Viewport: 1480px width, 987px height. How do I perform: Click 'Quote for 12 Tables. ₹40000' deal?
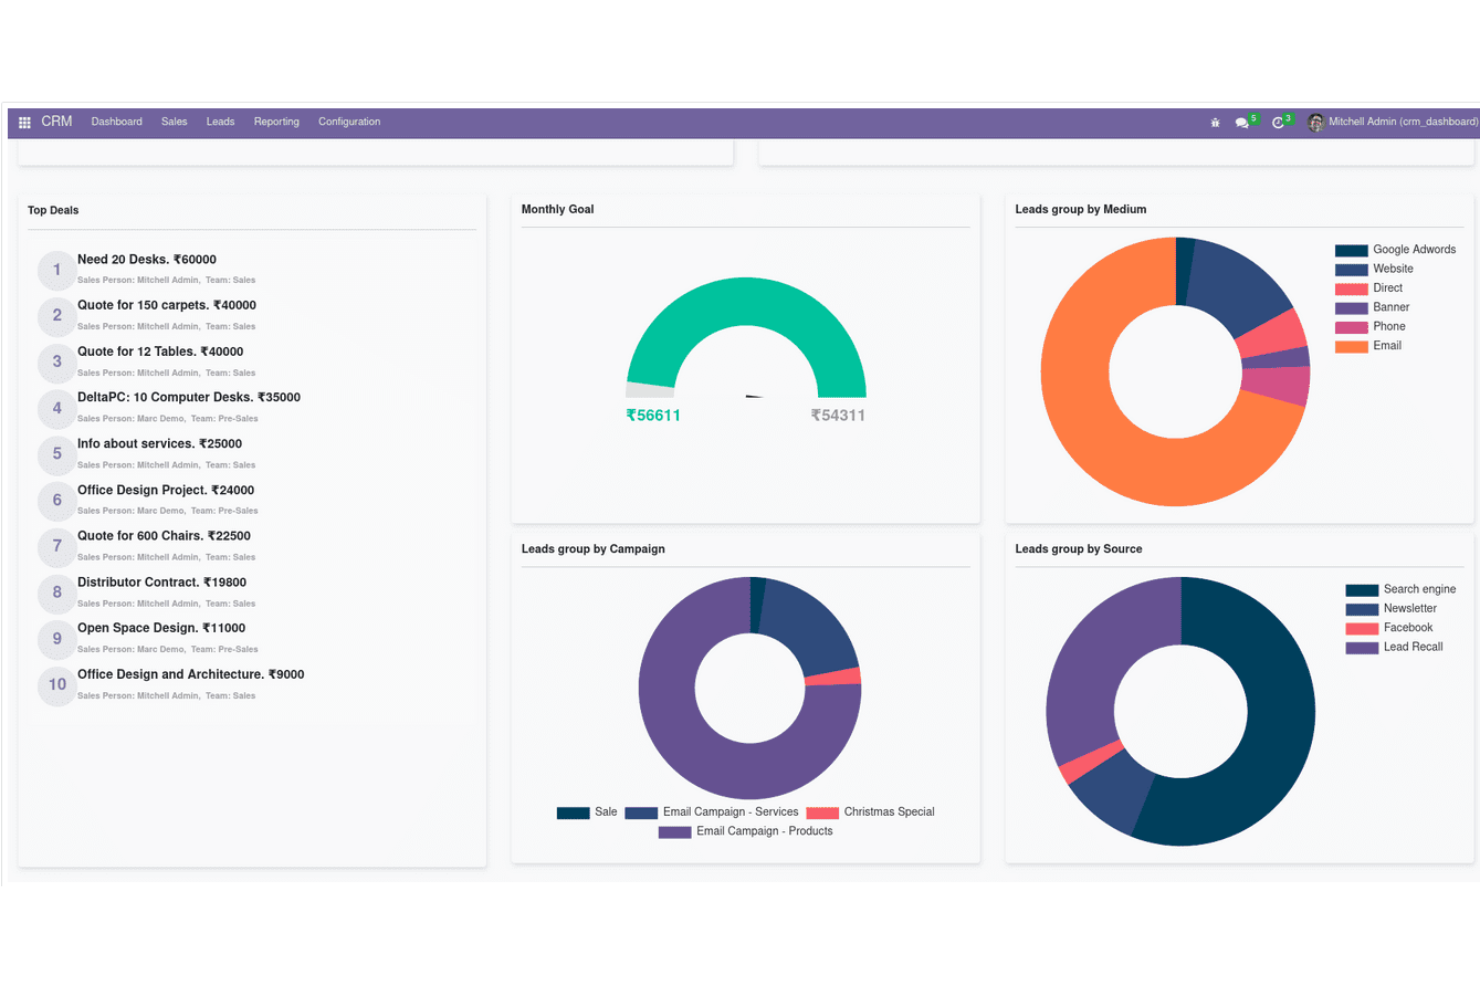(x=160, y=351)
